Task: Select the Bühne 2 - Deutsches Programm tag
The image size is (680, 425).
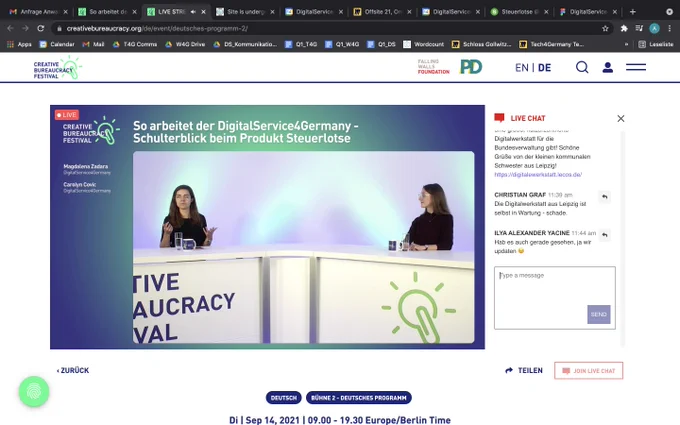Action: (359, 398)
